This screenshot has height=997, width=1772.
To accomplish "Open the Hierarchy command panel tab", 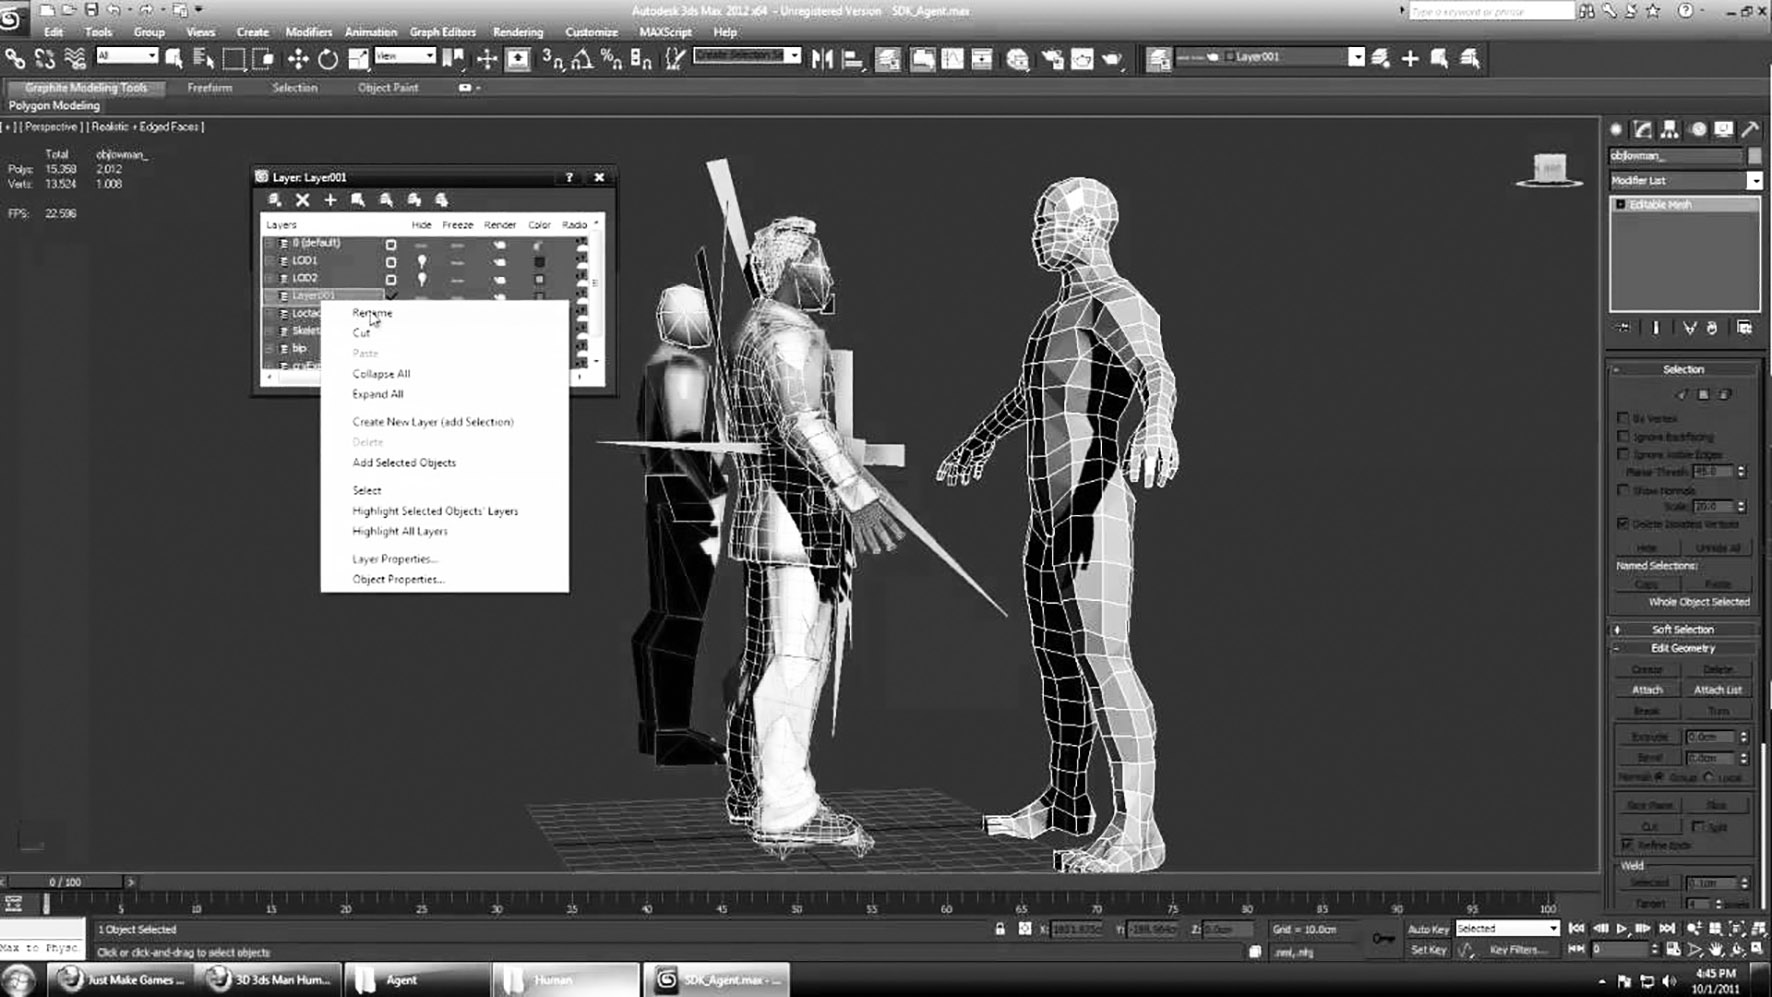I will click(1670, 130).
